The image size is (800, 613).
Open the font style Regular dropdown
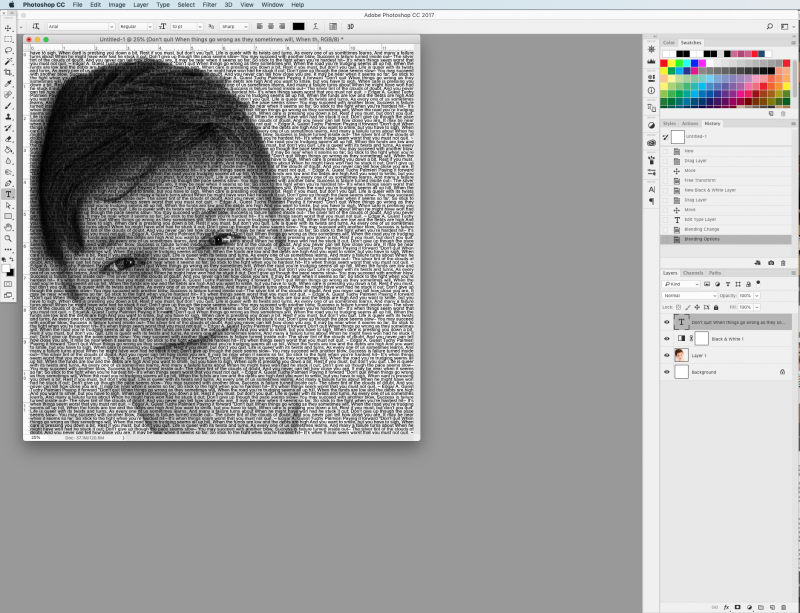click(136, 27)
